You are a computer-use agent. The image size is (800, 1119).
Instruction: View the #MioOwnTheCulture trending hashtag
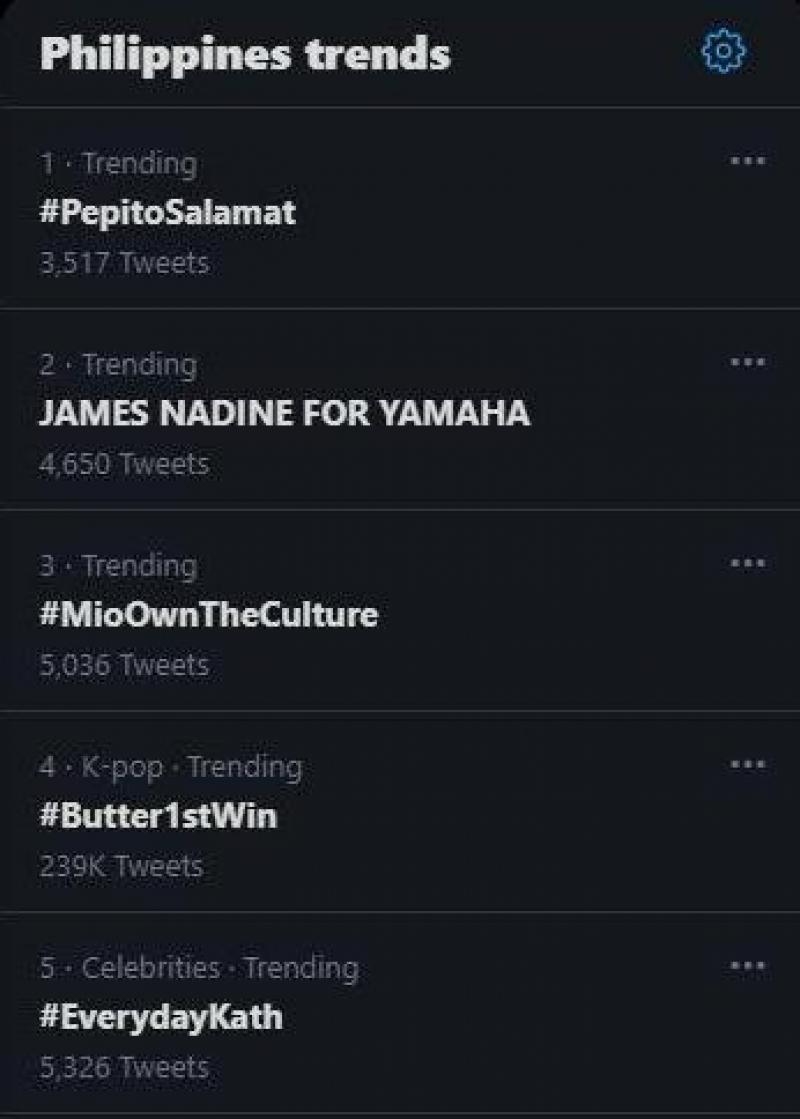tap(208, 614)
